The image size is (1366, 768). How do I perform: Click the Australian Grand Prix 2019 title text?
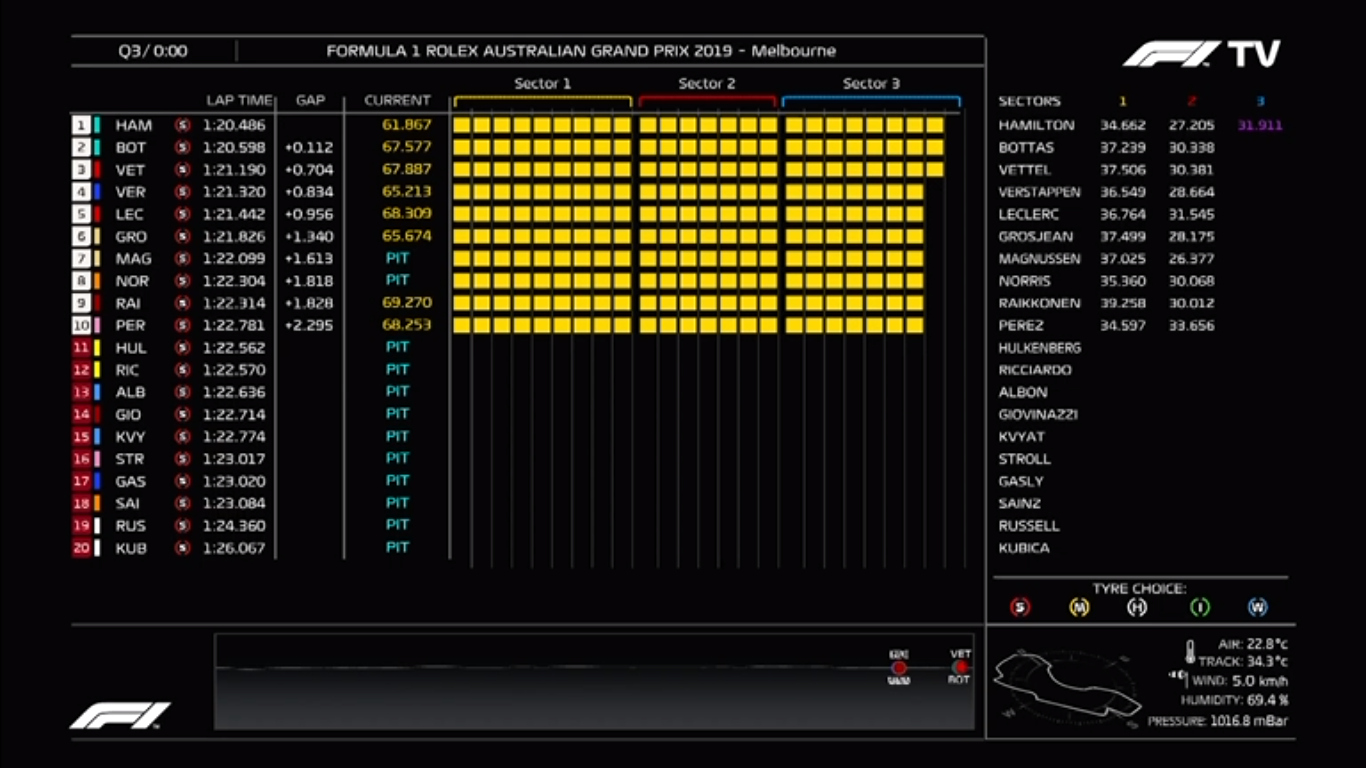pos(581,51)
